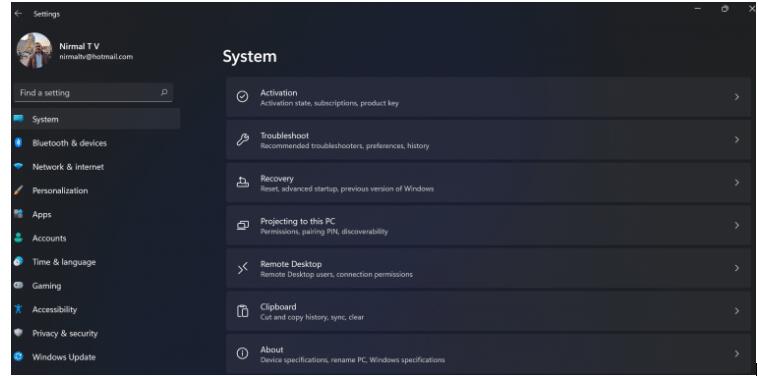Expand the Activation row chevron
The image size is (758, 376).
(737, 97)
